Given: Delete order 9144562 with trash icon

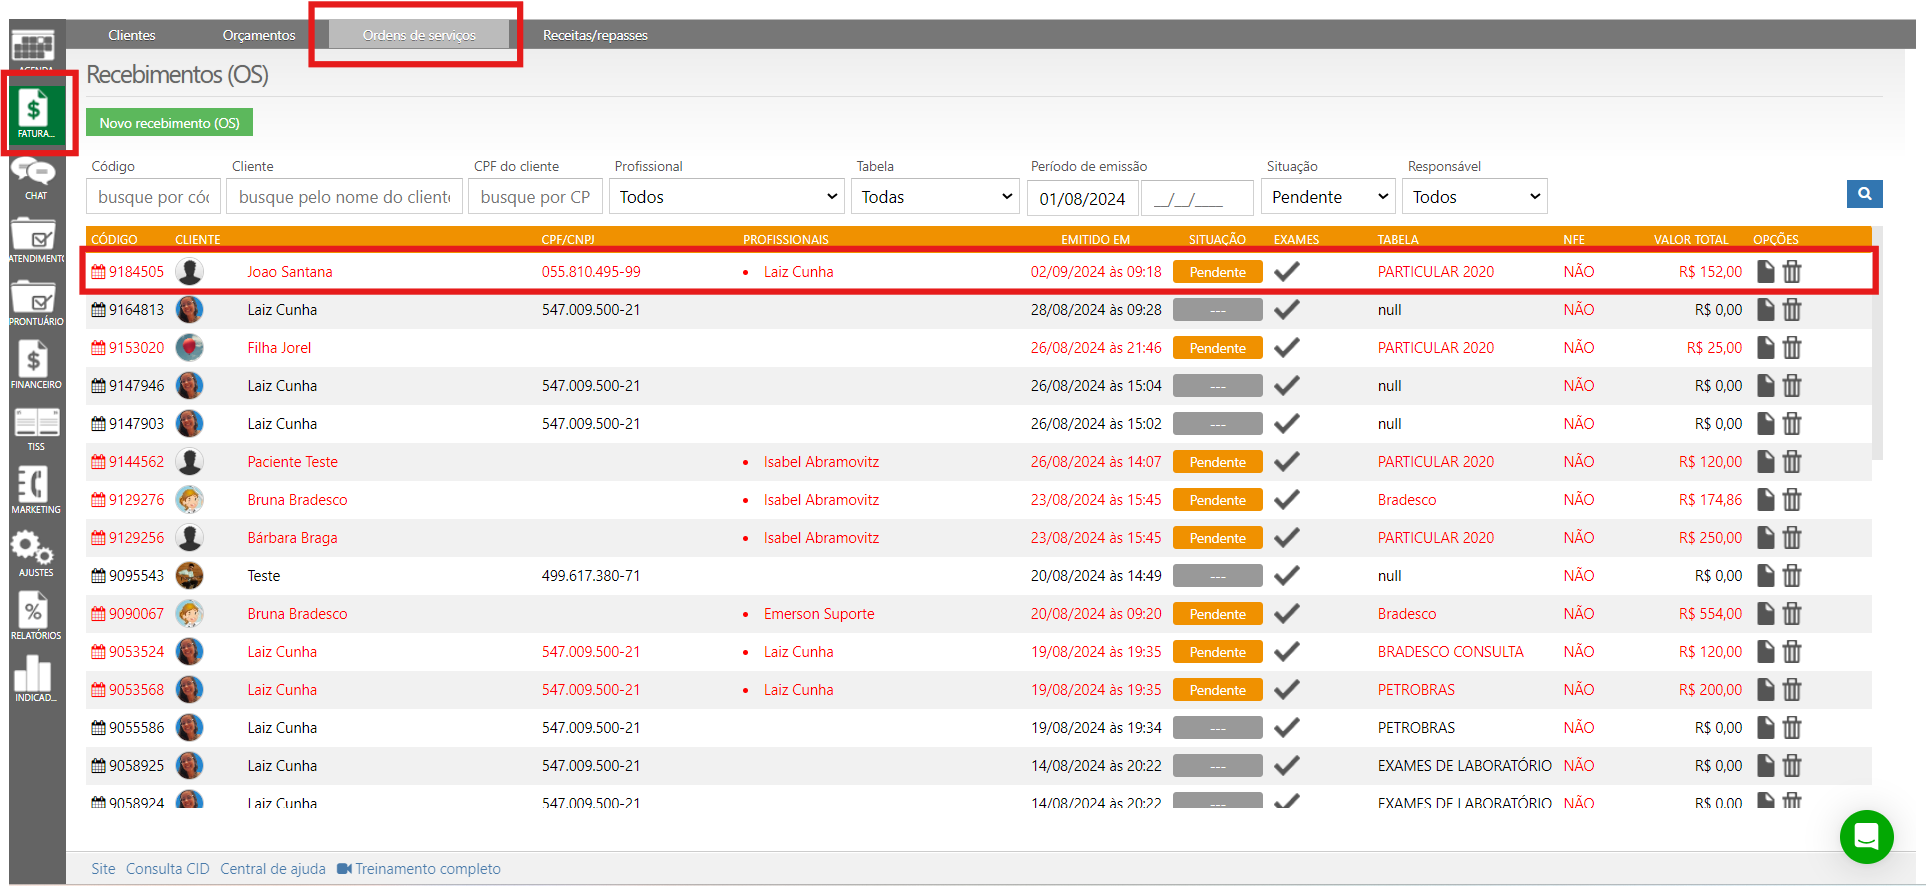Looking at the screenshot, I should point(1792,462).
